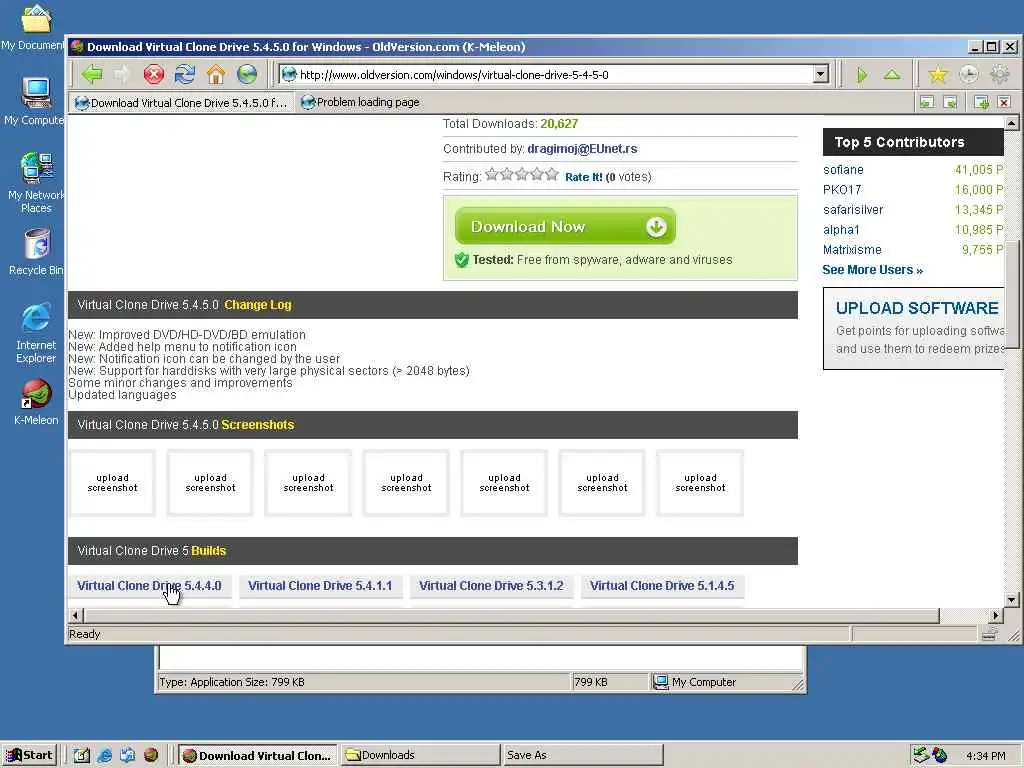Click first upload screenshot thumbnail
Image resolution: width=1024 pixels, height=768 pixels.
pos(112,483)
